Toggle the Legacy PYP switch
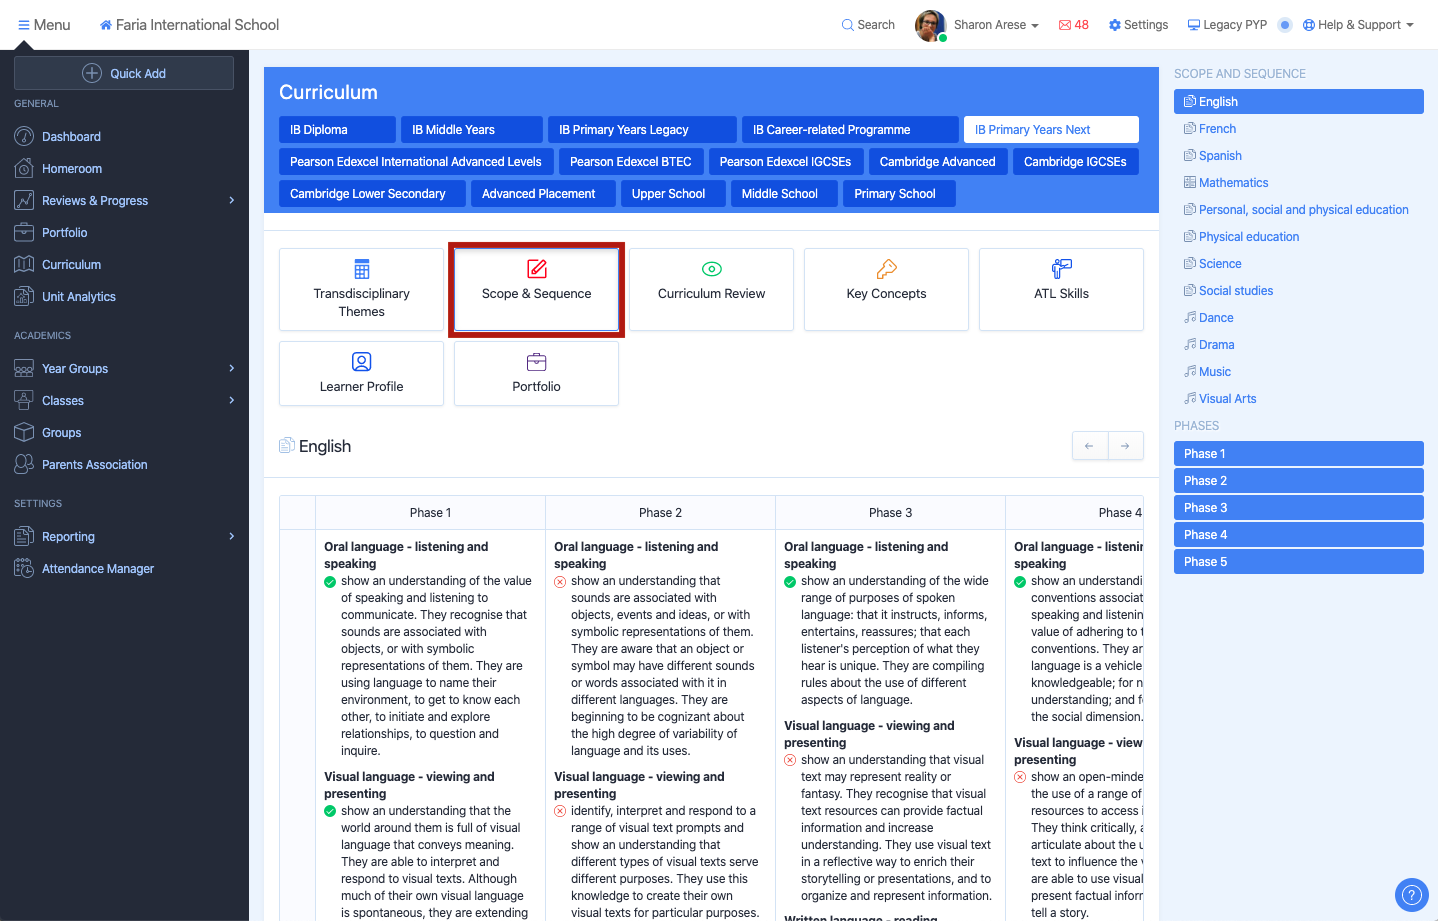This screenshot has width=1438, height=921. 1285,25
